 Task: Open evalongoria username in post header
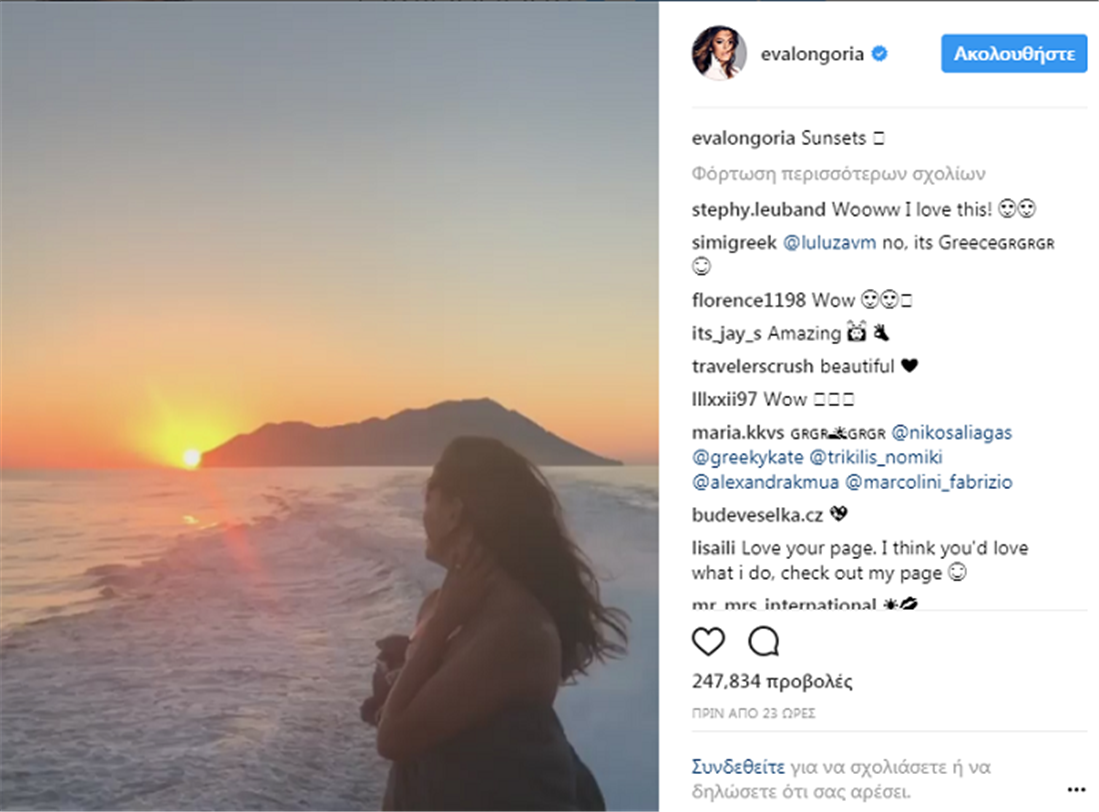point(812,54)
